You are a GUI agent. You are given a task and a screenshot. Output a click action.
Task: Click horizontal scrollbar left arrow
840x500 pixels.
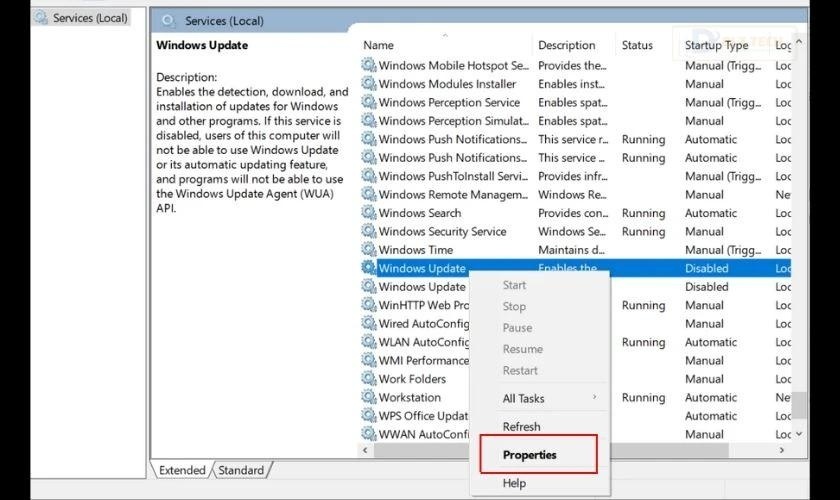pos(365,450)
